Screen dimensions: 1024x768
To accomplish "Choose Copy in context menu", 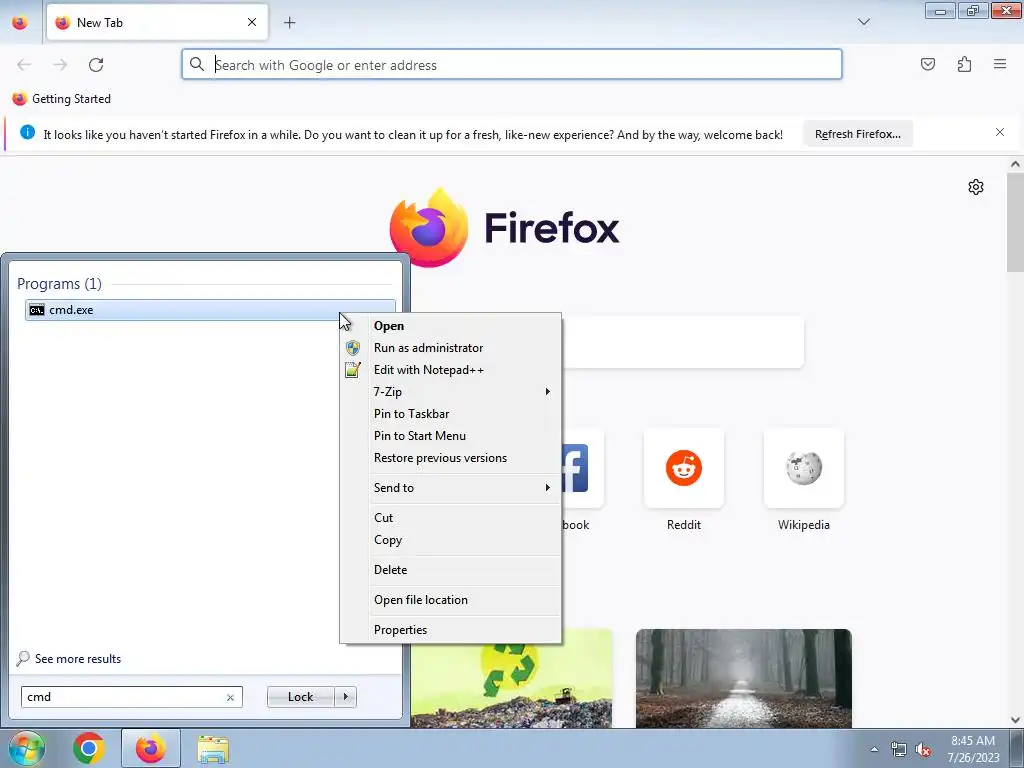I will pos(451,540).
